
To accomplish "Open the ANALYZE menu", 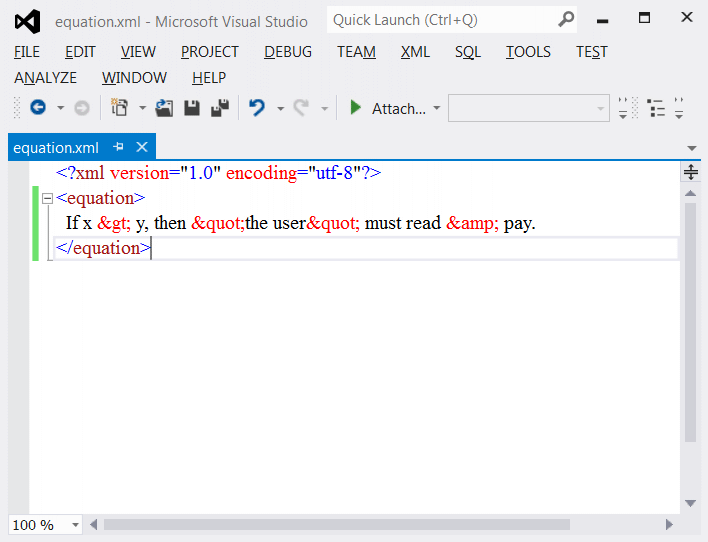I will [45, 78].
